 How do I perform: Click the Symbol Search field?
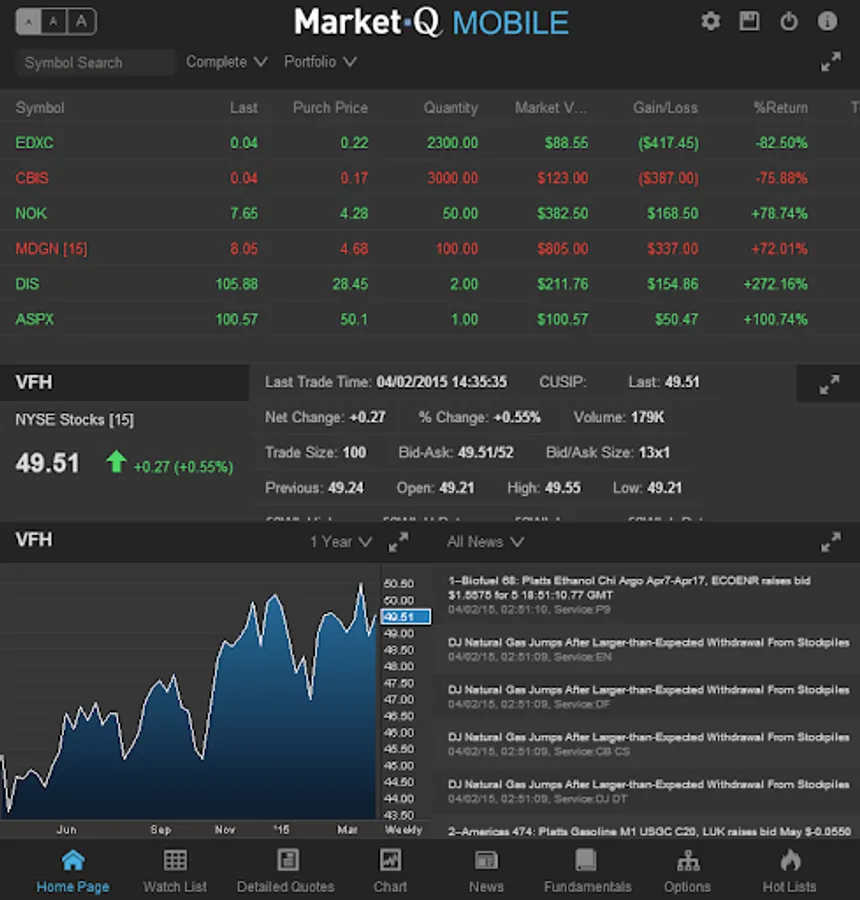coord(95,63)
